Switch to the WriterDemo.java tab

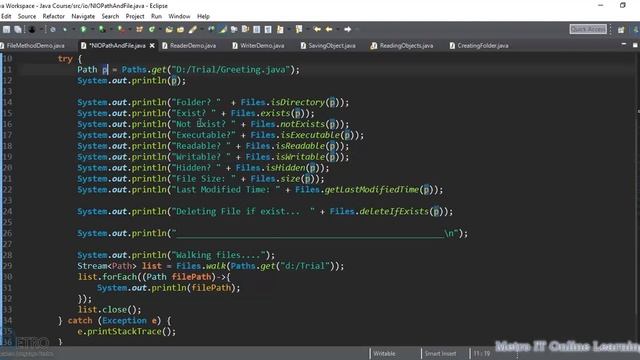click(258, 46)
